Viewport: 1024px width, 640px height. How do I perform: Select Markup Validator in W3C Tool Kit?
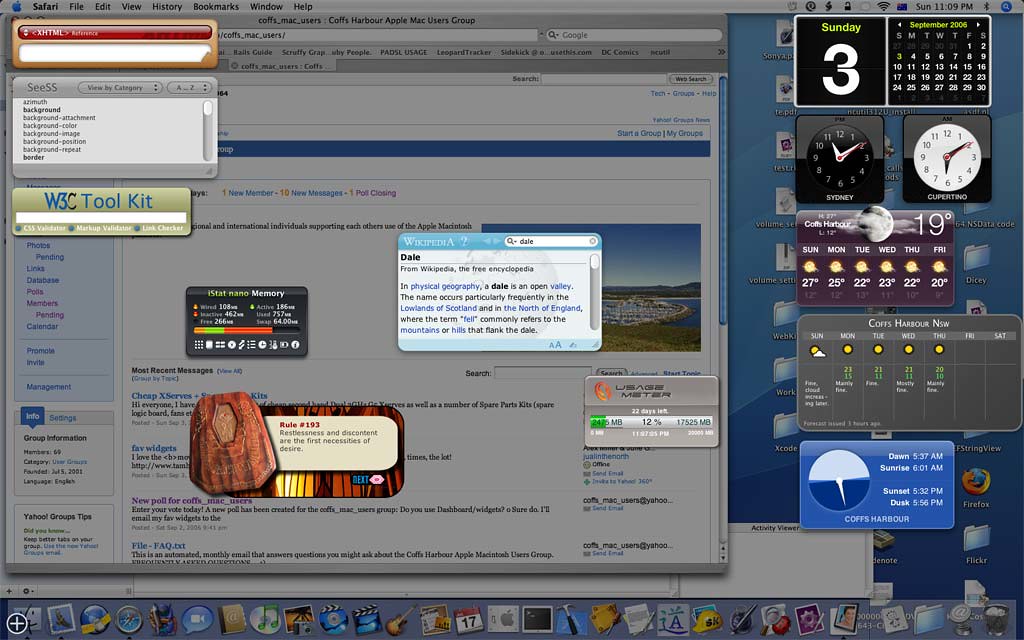100,228
